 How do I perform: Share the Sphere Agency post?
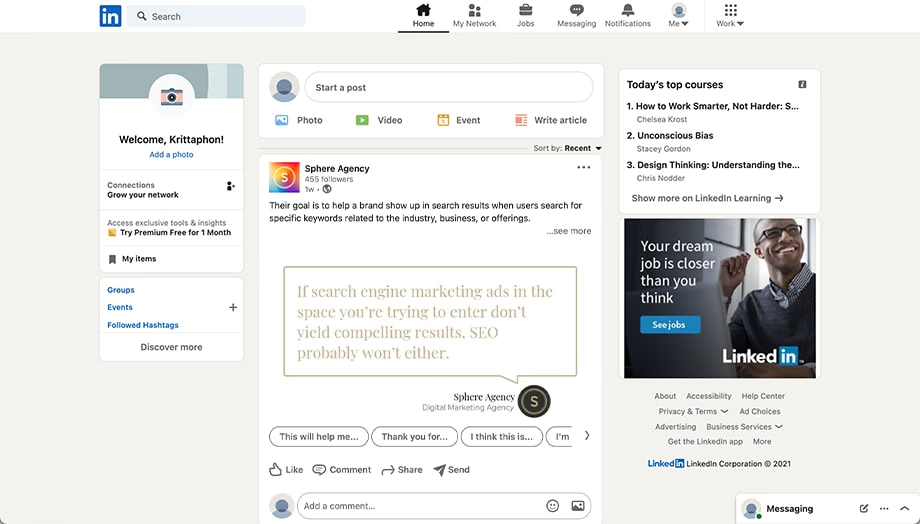coord(402,469)
